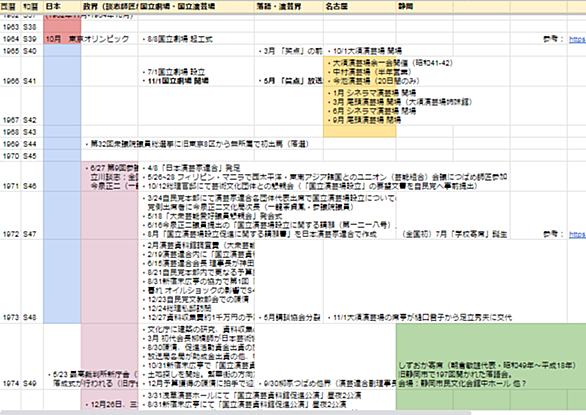Select the 1970 year cell
Screen dimensions: 586x415
click(x=10, y=156)
